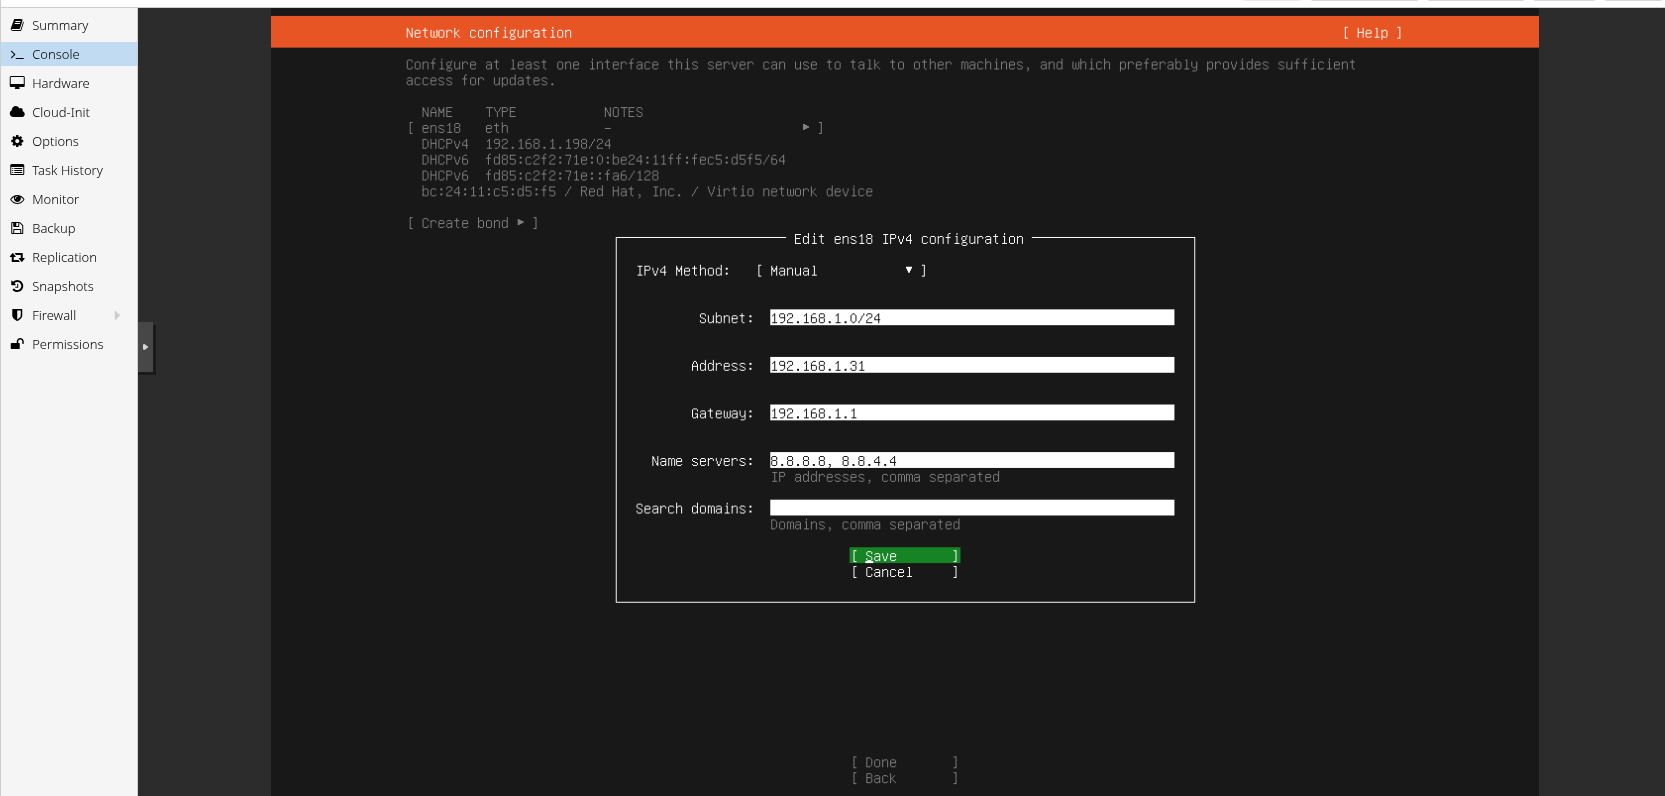
Task: Click the Network configuration title text
Action: (x=489, y=33)
